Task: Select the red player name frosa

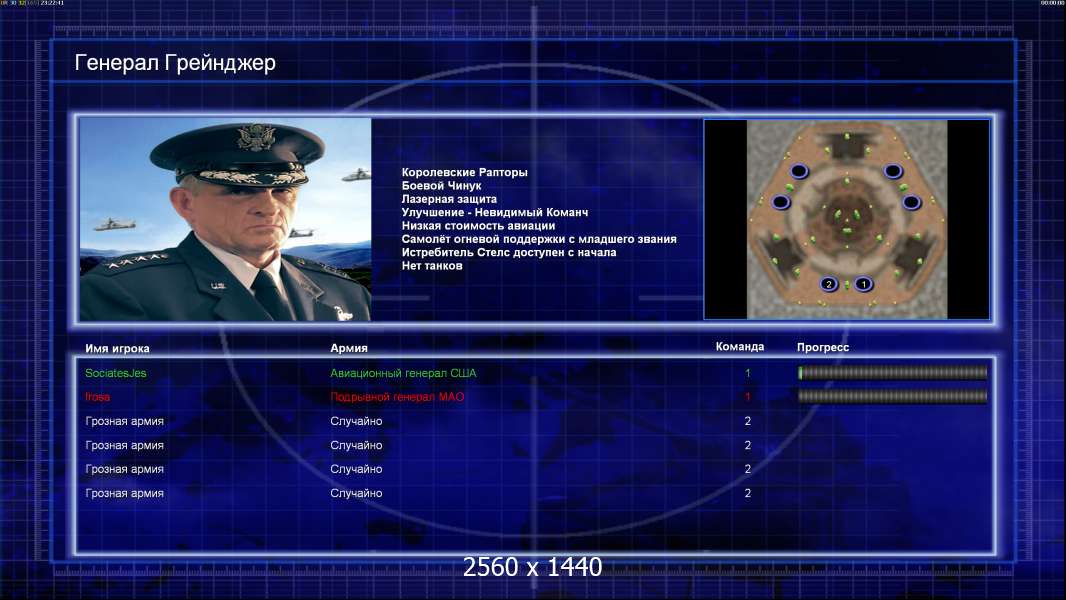Action: tap(97, 397)
